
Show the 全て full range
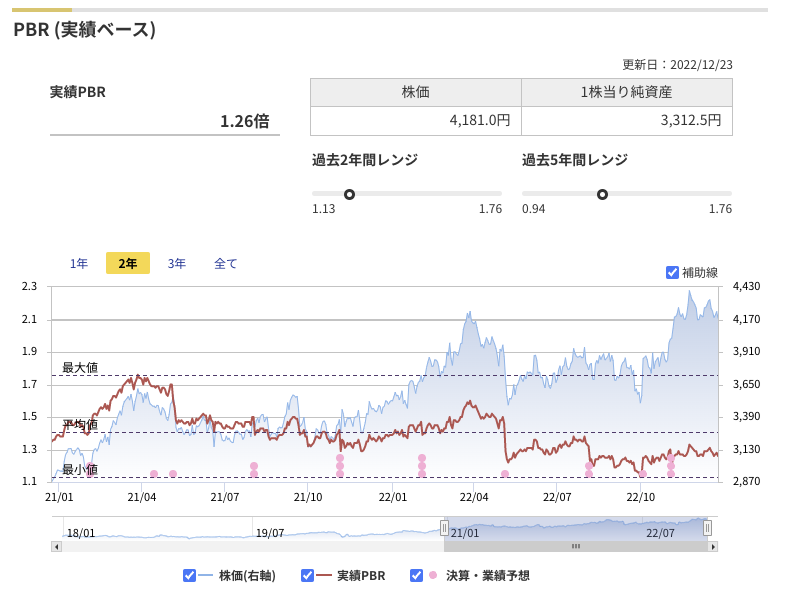click(226, 263)
